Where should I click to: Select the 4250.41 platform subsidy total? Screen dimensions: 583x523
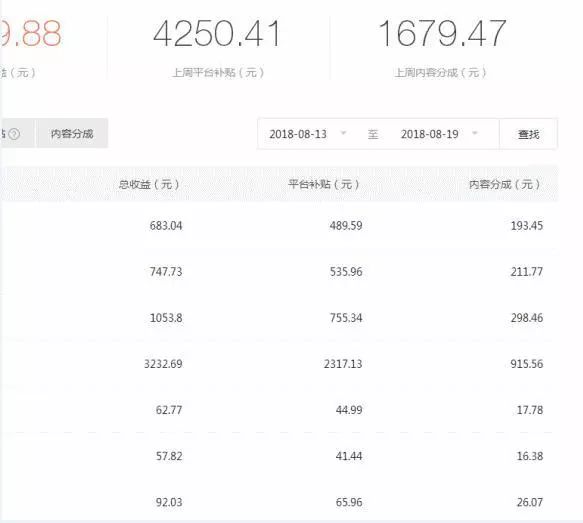(216, 34)
